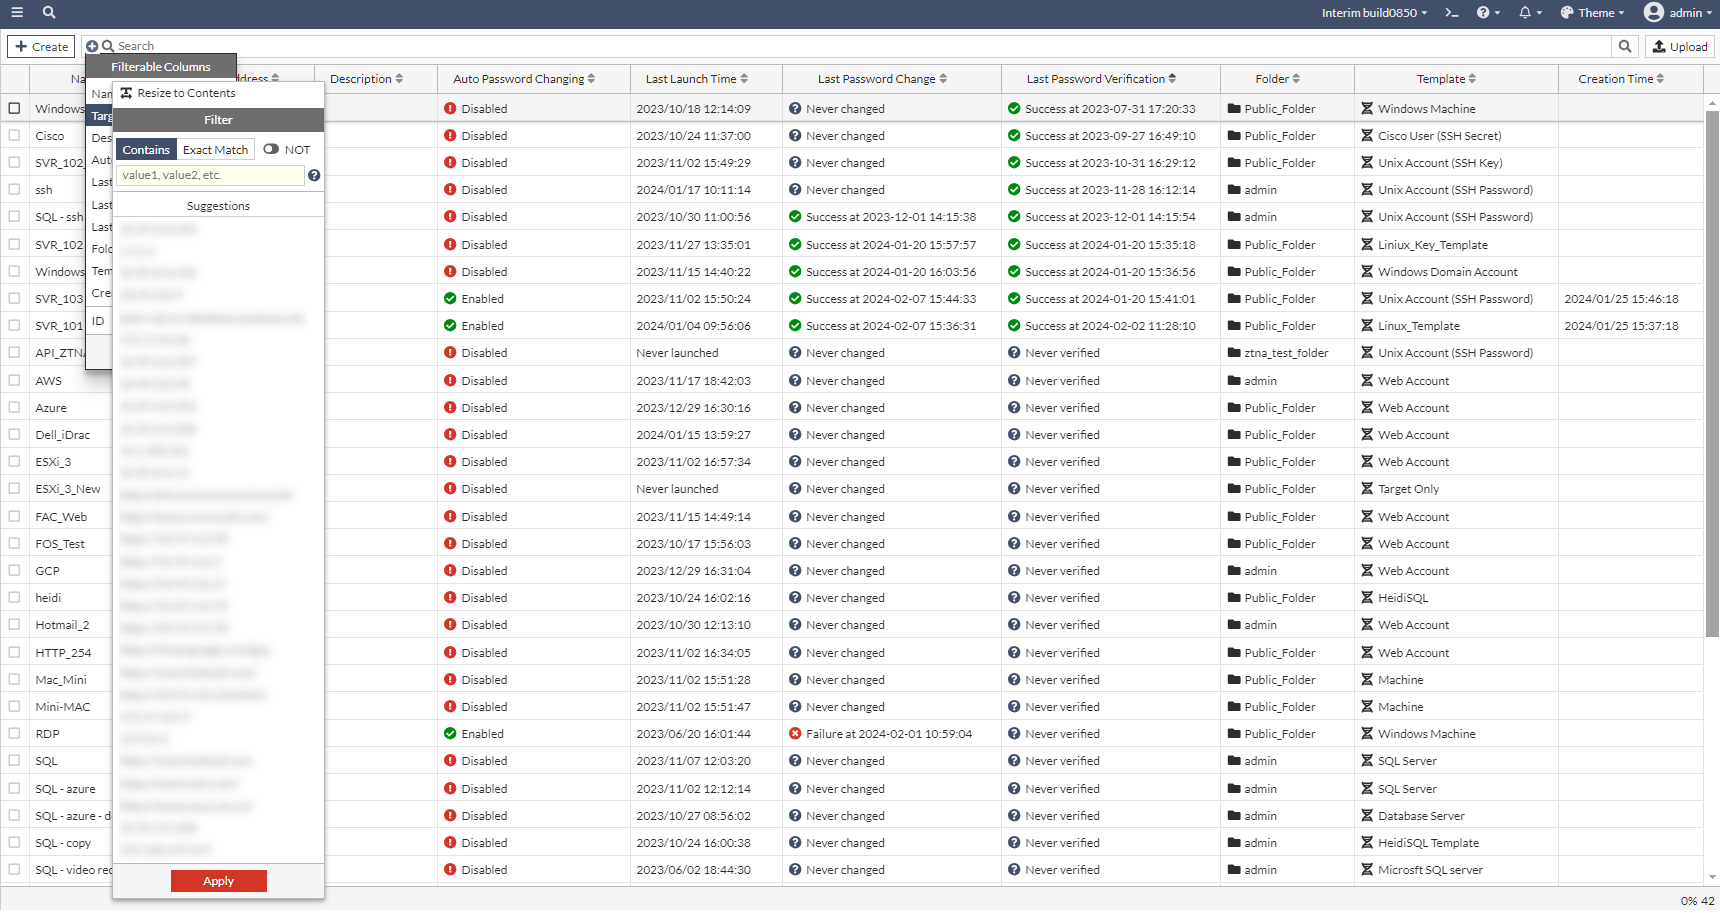Click 'Failure at 2024-02-01 10:59:04' cell
This screenshot has height=913, width=1720.
(889, 734)
